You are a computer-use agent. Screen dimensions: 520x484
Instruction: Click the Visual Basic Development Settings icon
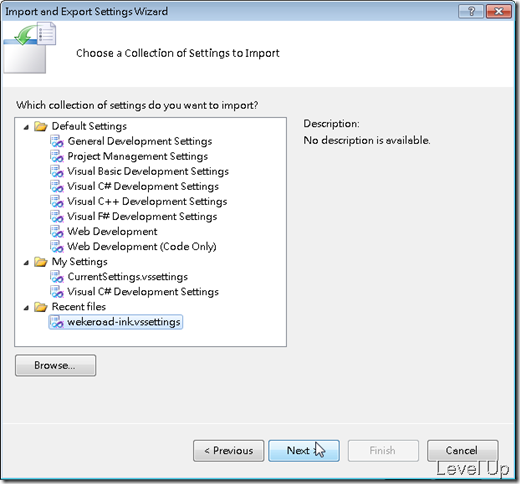click(57, 171)
